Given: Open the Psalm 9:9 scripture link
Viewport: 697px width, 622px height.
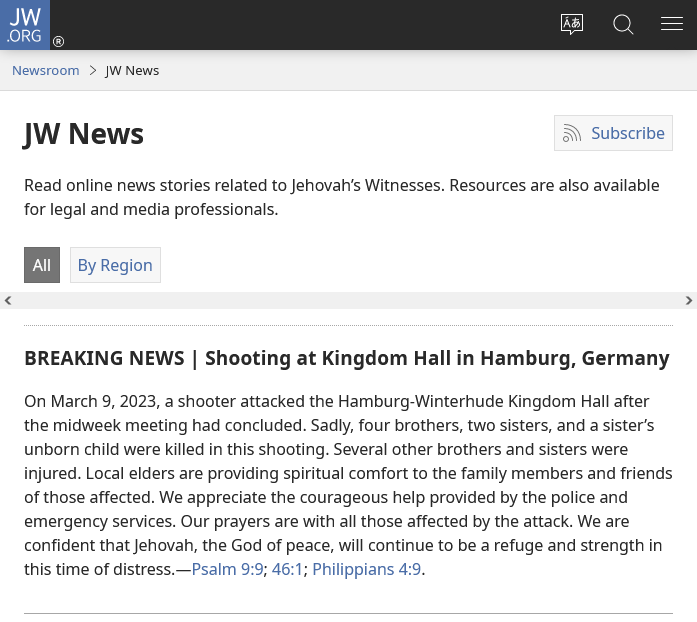Looking at the screenshot, I should pos(227,569).
